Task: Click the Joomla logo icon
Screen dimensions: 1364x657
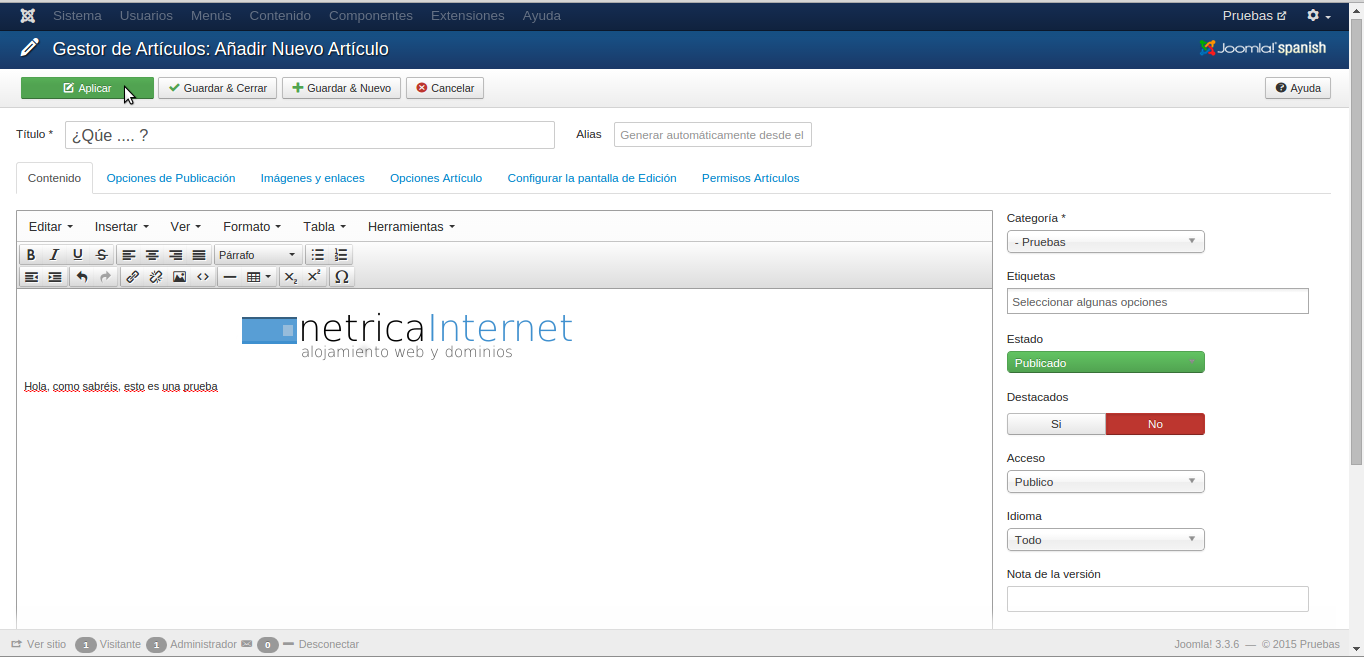Action: click(x=27, y=16)
